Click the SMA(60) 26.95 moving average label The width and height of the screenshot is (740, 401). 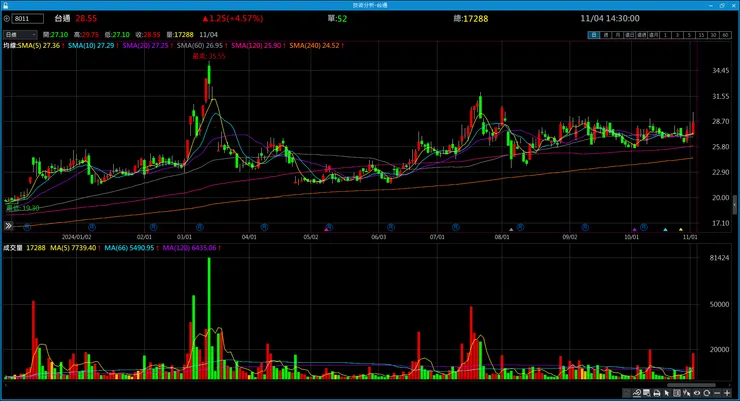point(202,45)
